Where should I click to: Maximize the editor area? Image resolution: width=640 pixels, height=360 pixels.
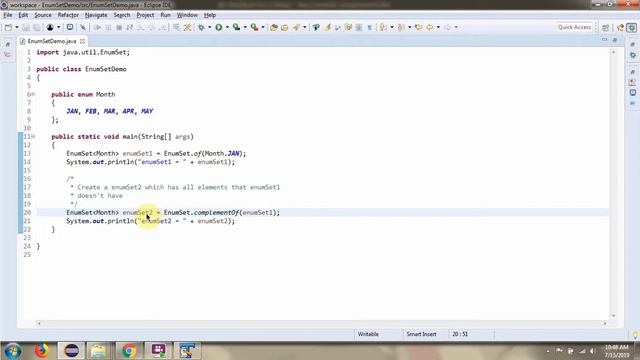click(615, 40)
